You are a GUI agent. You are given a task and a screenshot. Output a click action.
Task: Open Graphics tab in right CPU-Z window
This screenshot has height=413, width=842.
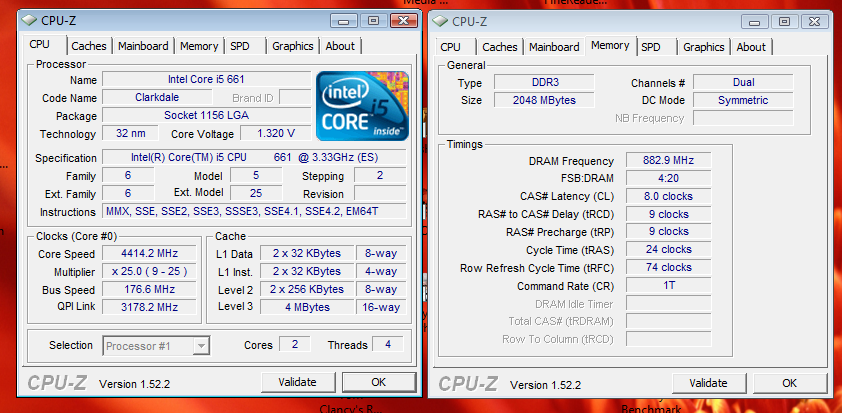click(704, 47)
